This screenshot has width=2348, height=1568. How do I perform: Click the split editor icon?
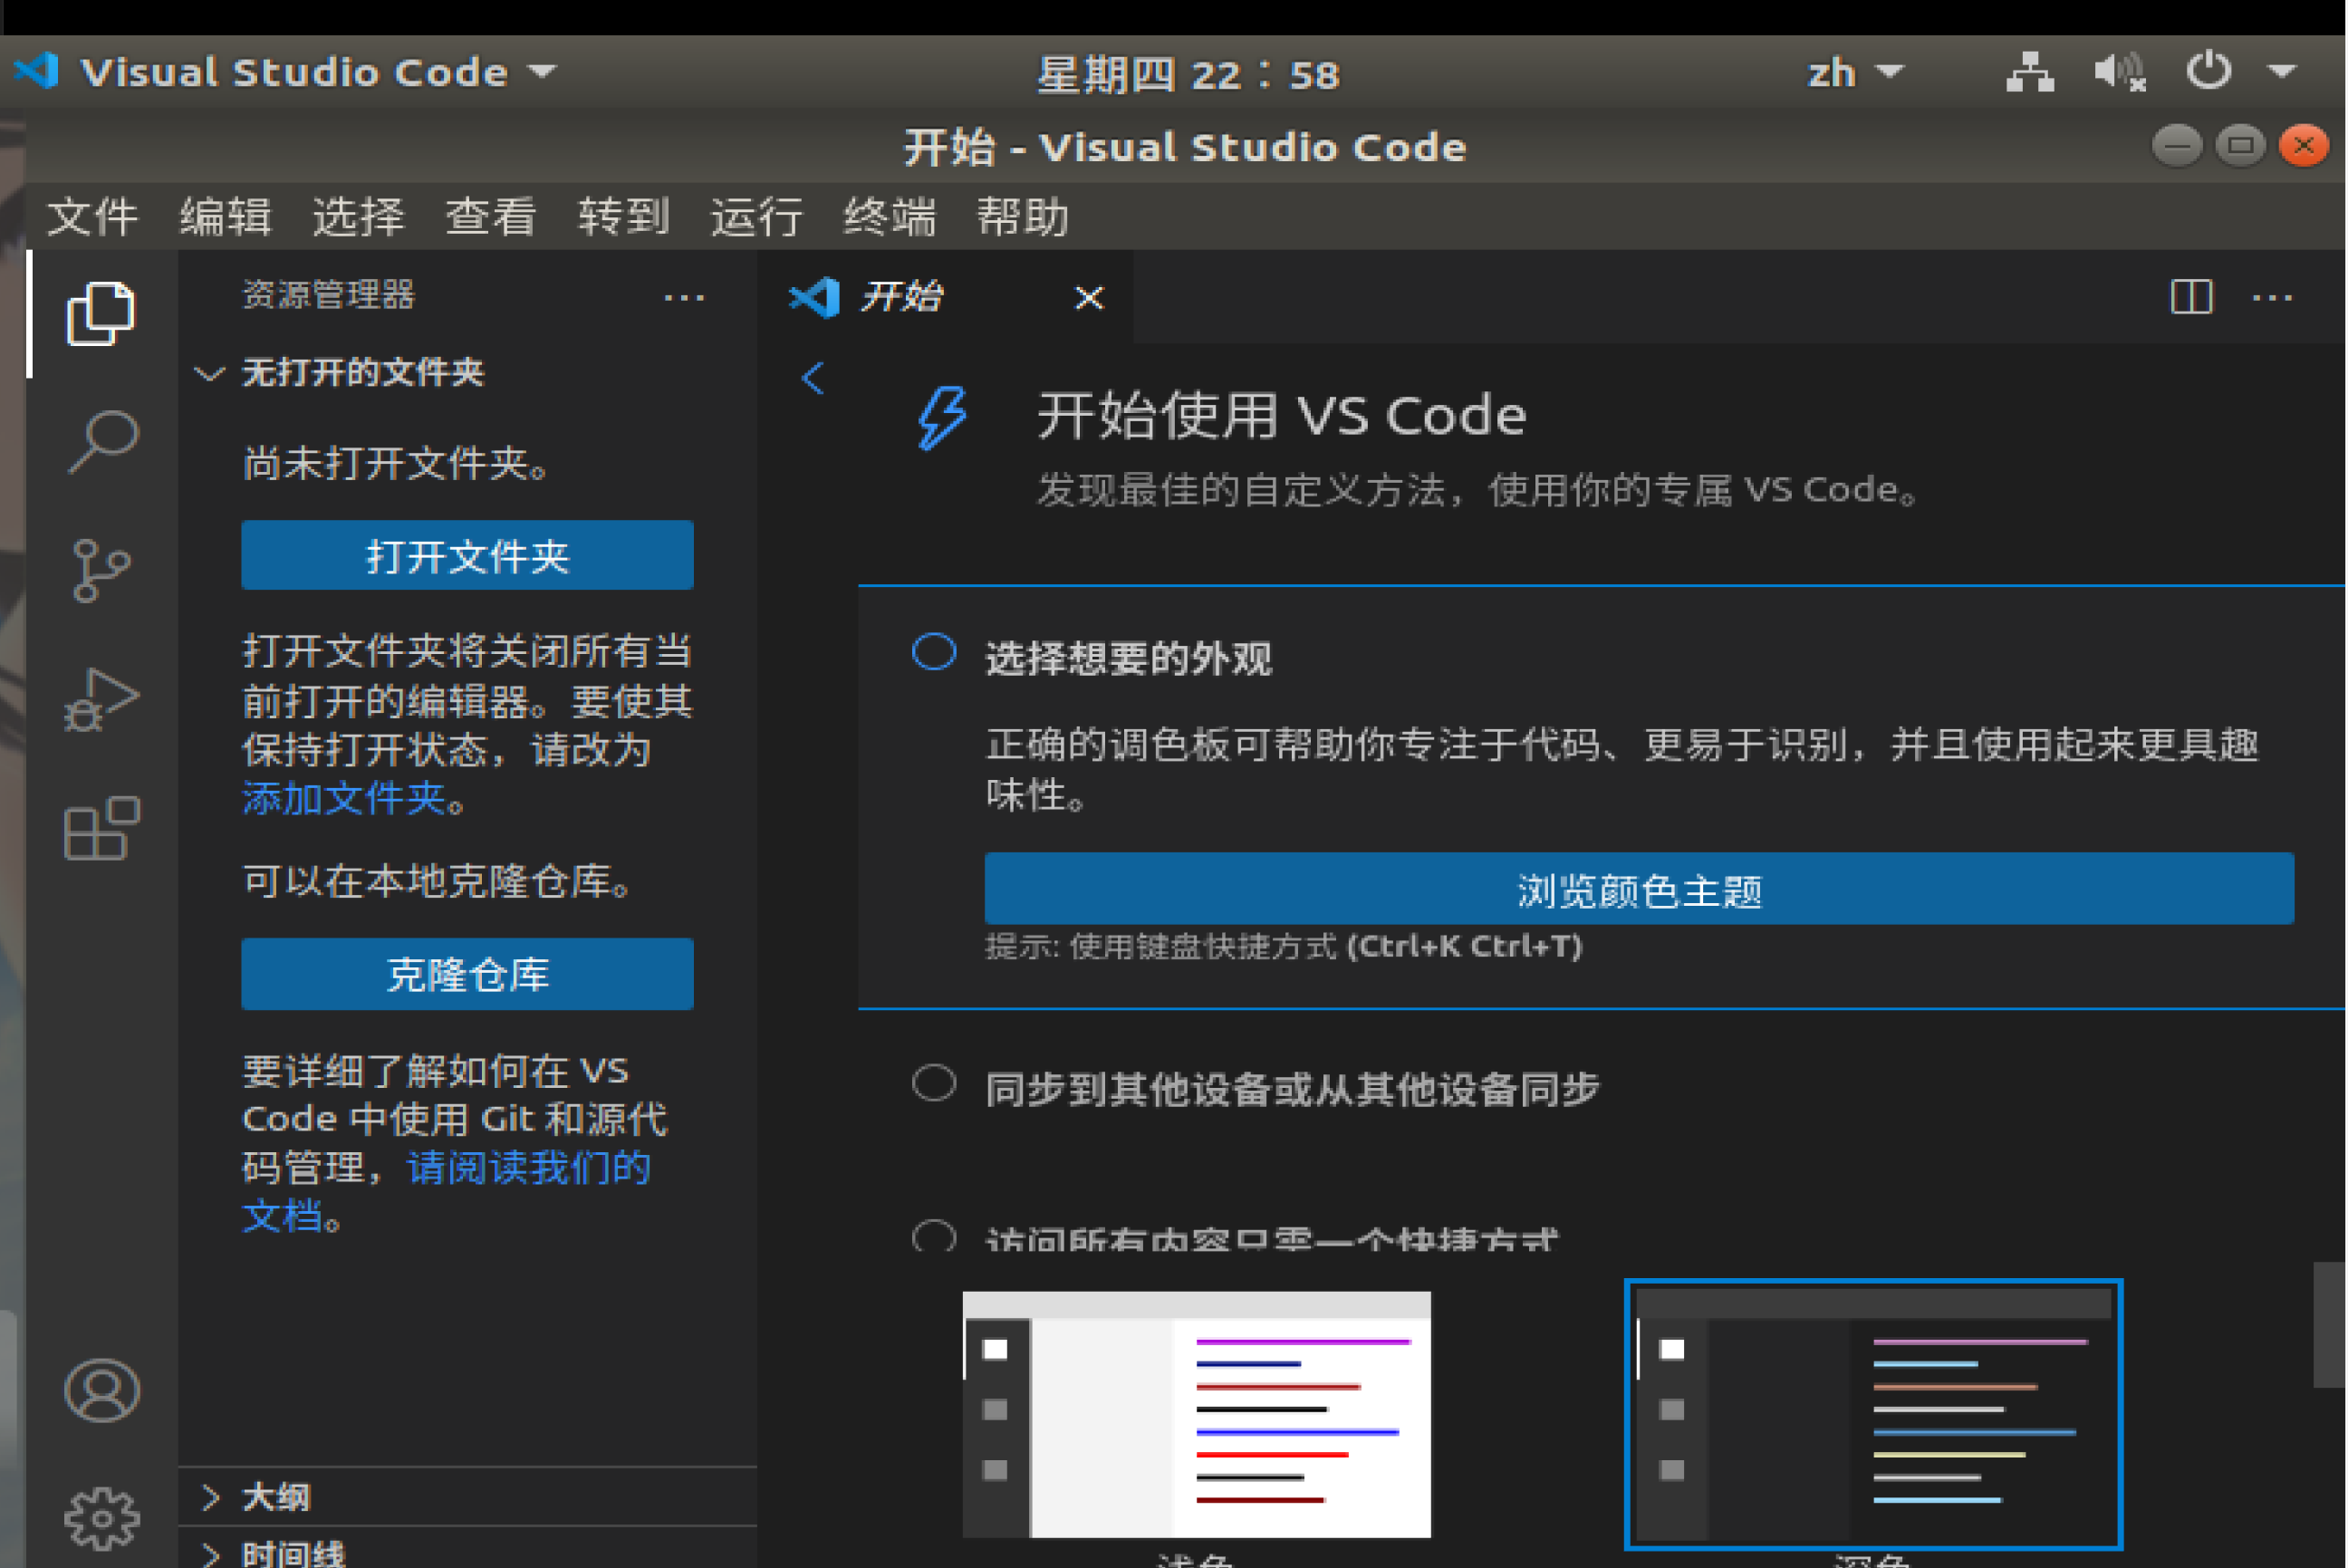2190,297
